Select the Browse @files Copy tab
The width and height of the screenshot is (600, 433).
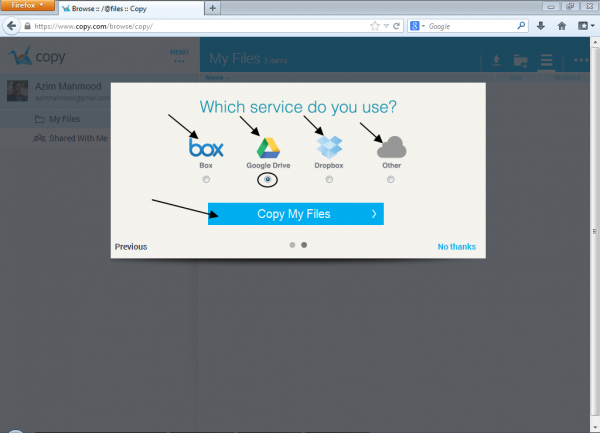pyautogui.click(x=131, y=8)
